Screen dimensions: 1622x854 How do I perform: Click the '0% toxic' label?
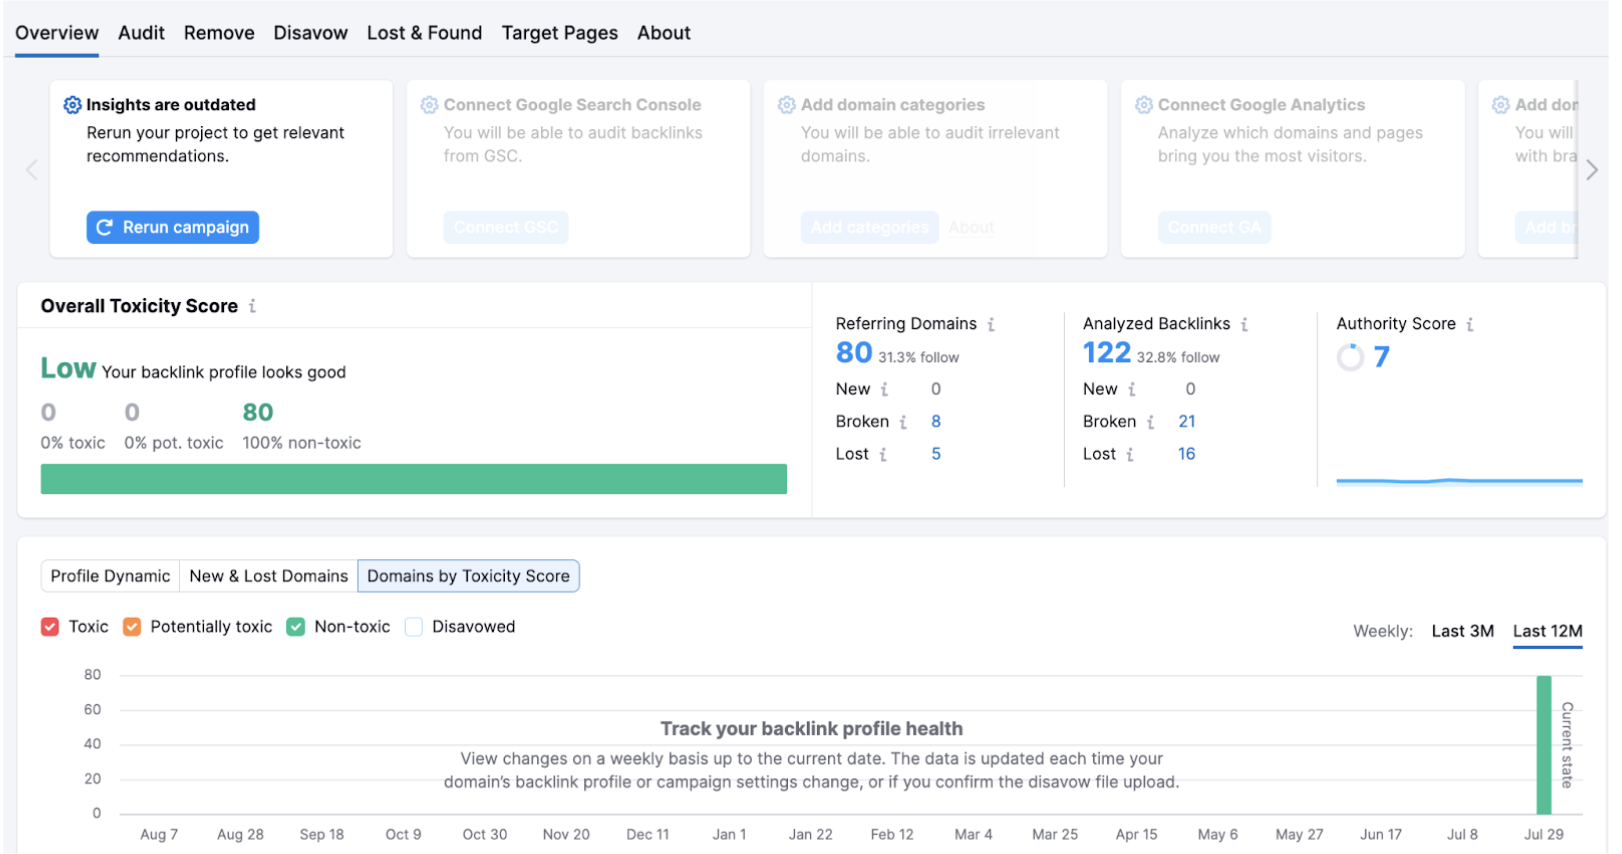[73, 443]
